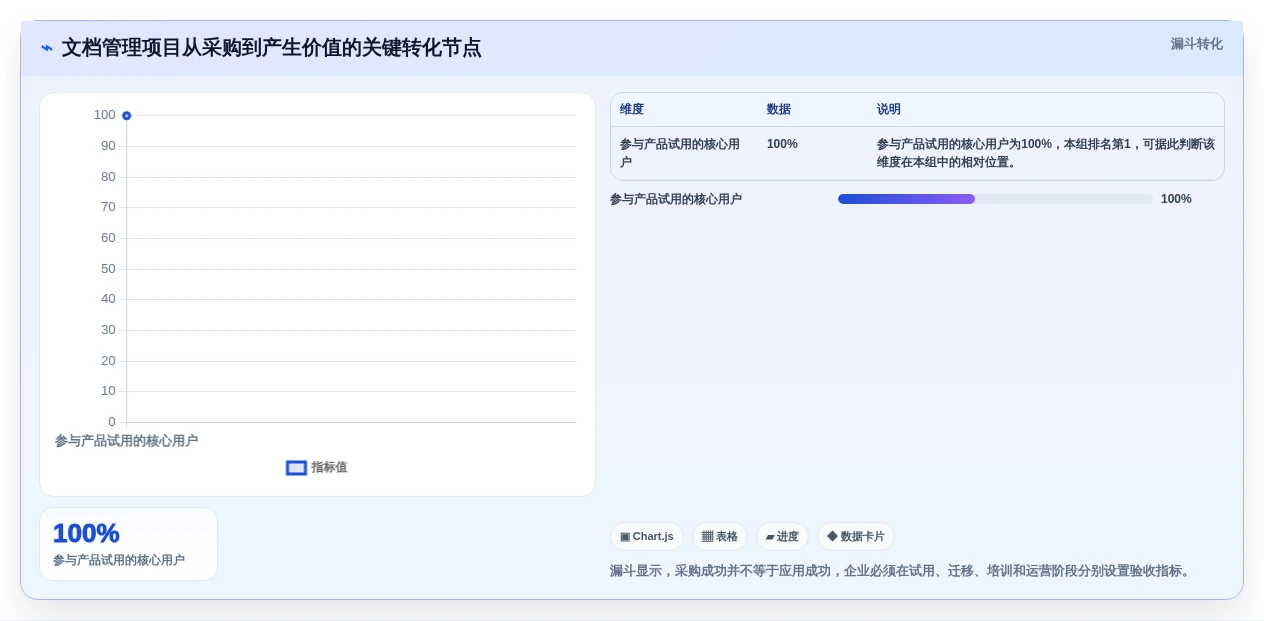Click the progress bar for 参与产品试用的核心用户
This screenshot has width=1264, height=621.
click(995, 199)
